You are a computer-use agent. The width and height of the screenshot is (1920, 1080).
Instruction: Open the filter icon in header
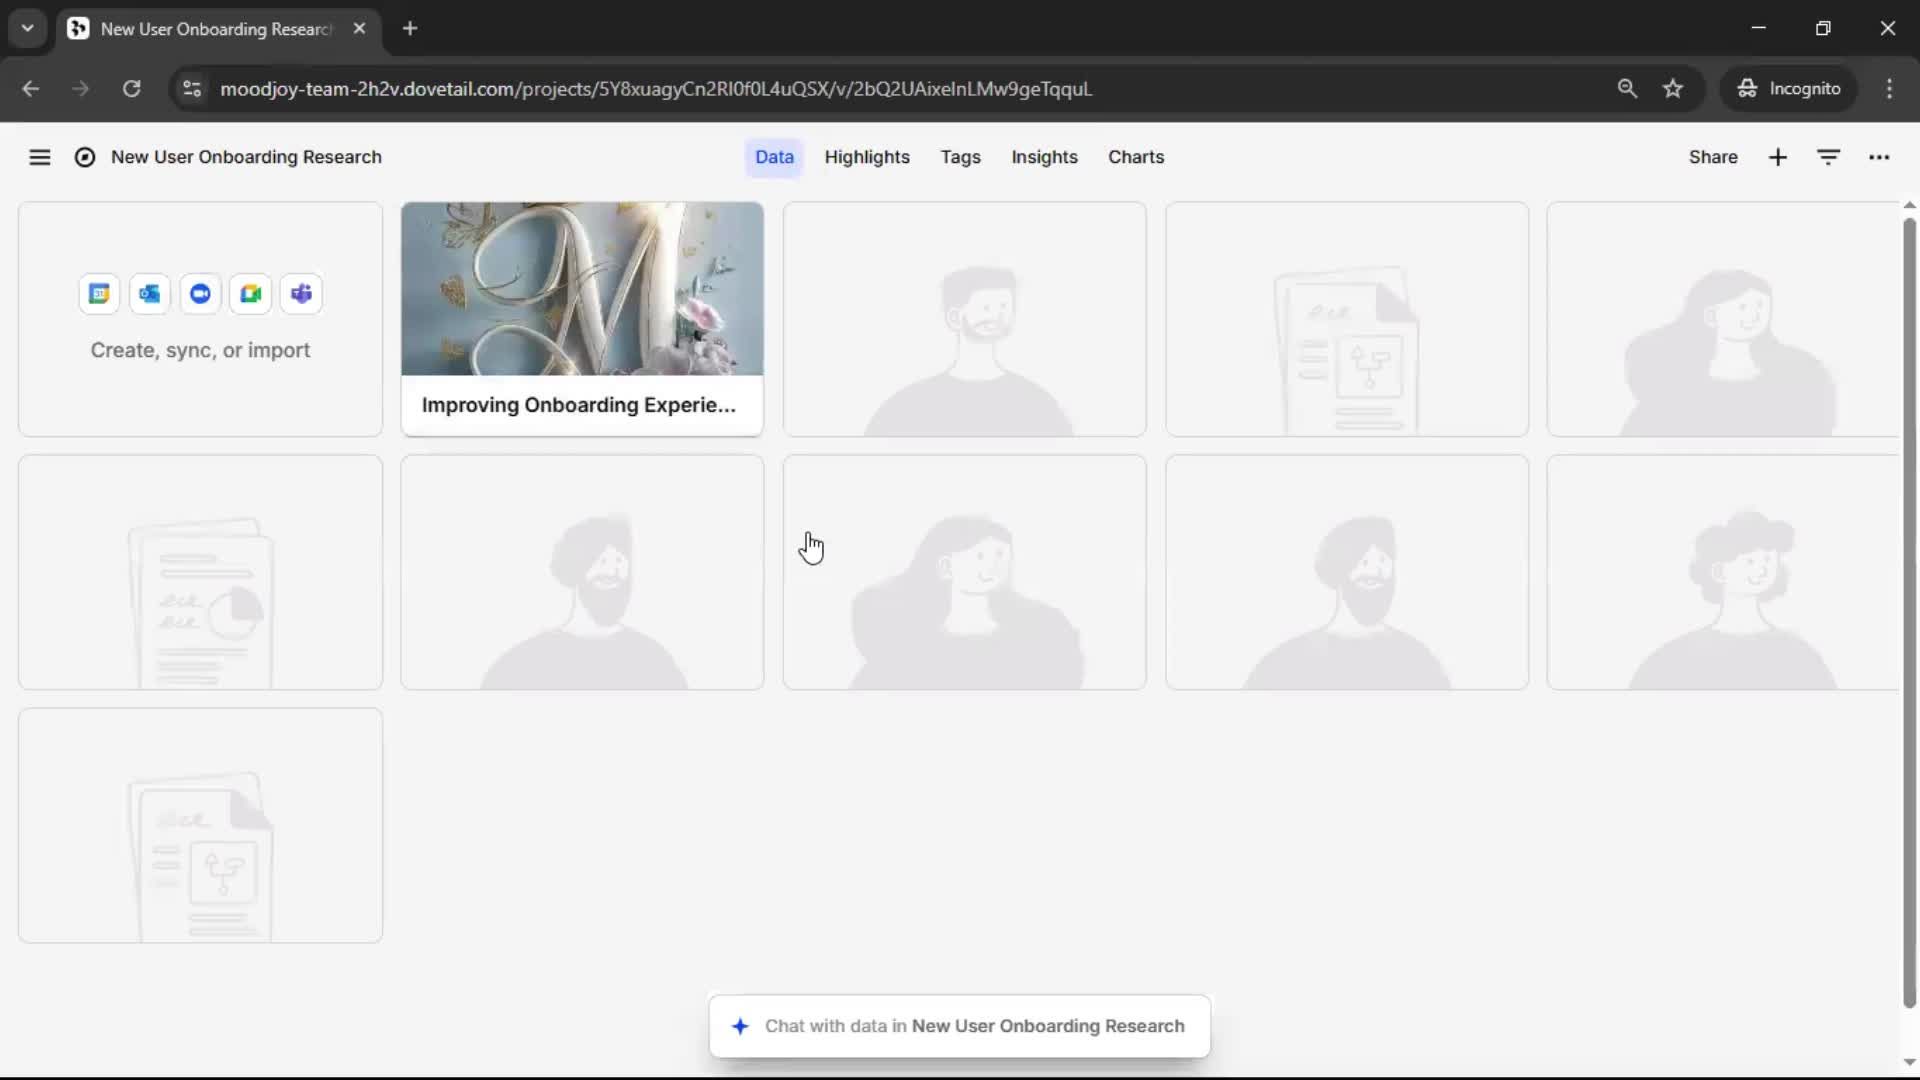1828,157
